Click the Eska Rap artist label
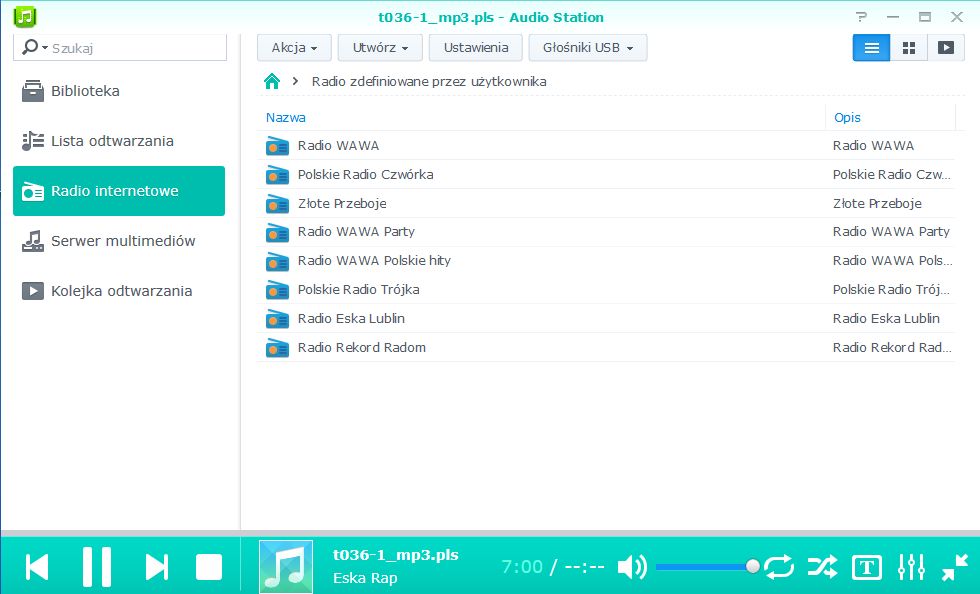The width and height of the screenshot is (980, 594). 365,578
